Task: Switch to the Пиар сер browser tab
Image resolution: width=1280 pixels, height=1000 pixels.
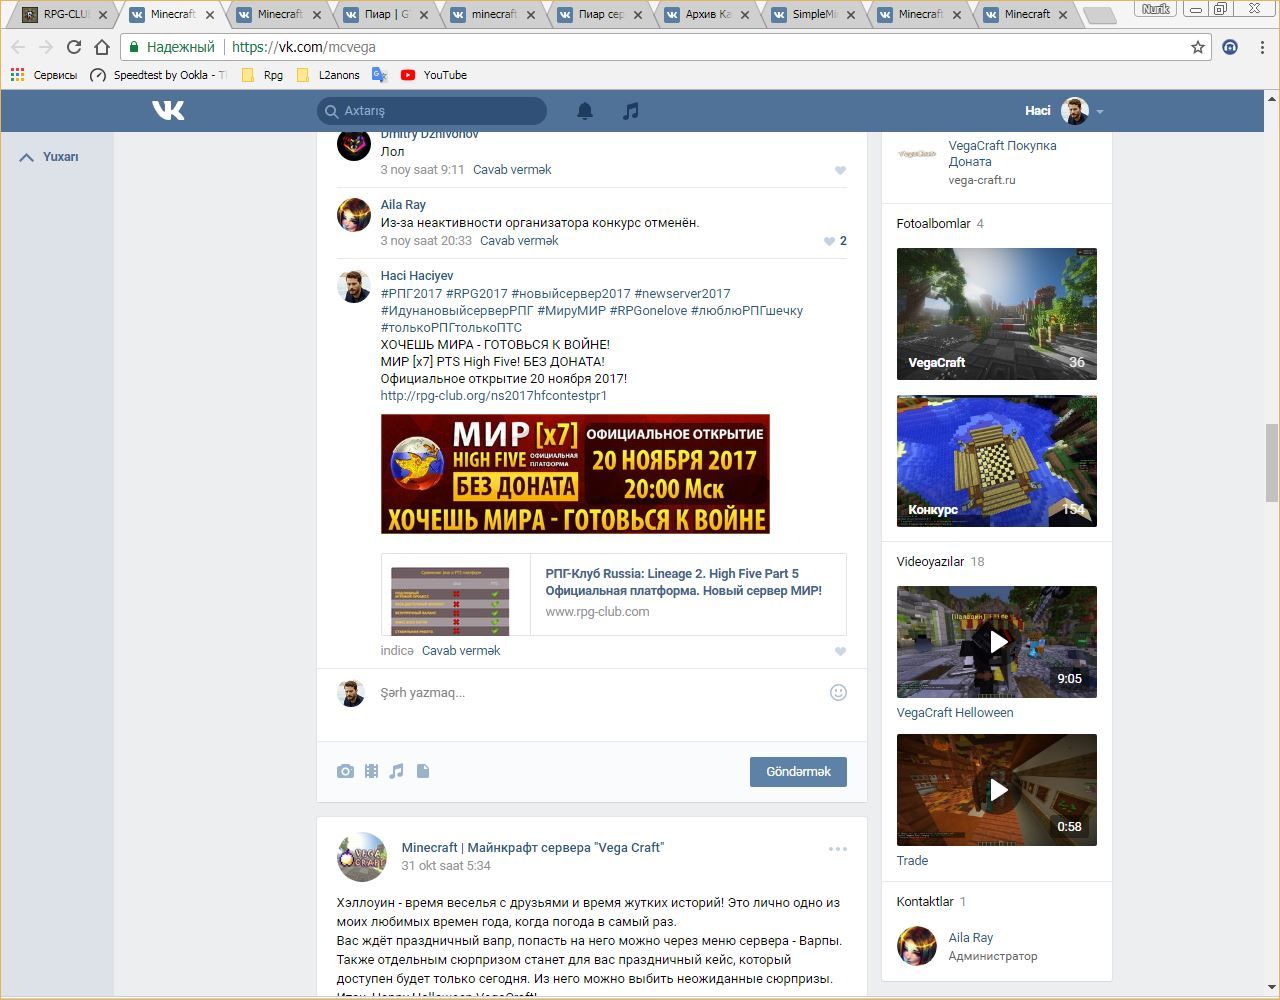Action: pos(600,14)
